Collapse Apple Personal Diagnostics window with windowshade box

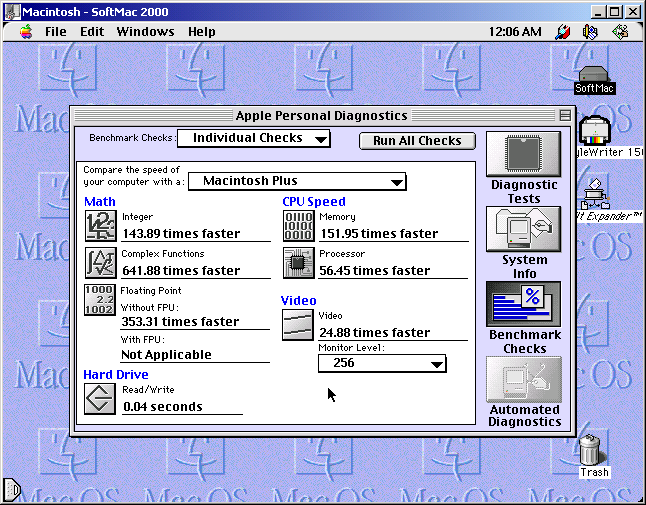click(565, 115)
